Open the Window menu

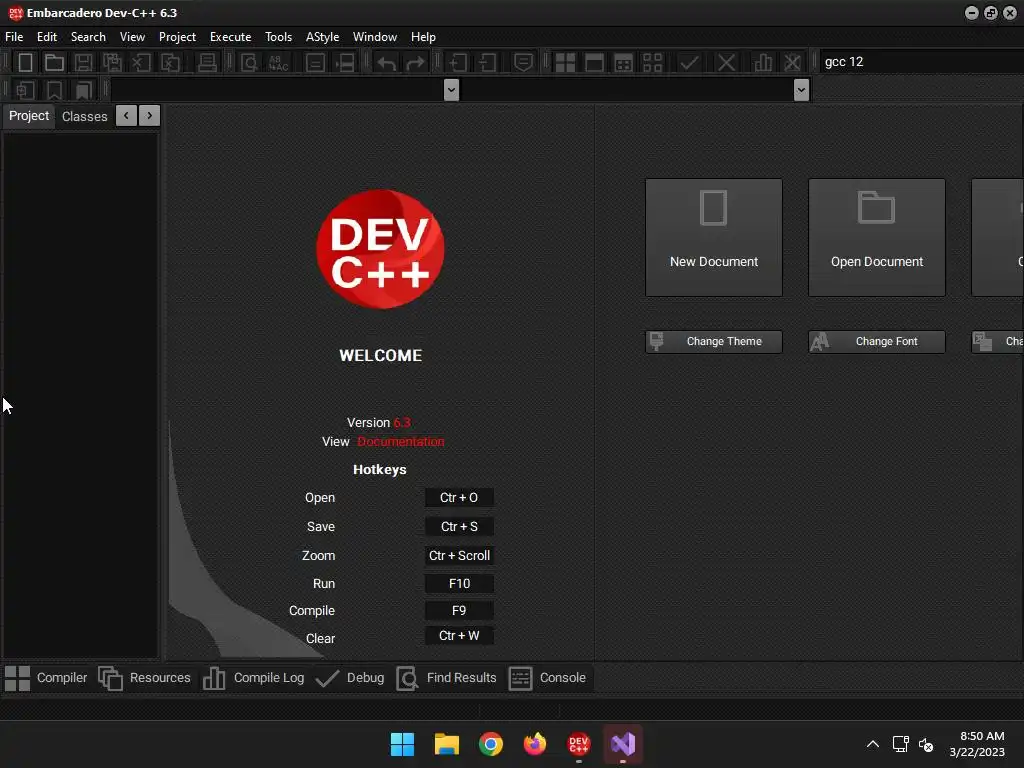[x=375, y=37]
